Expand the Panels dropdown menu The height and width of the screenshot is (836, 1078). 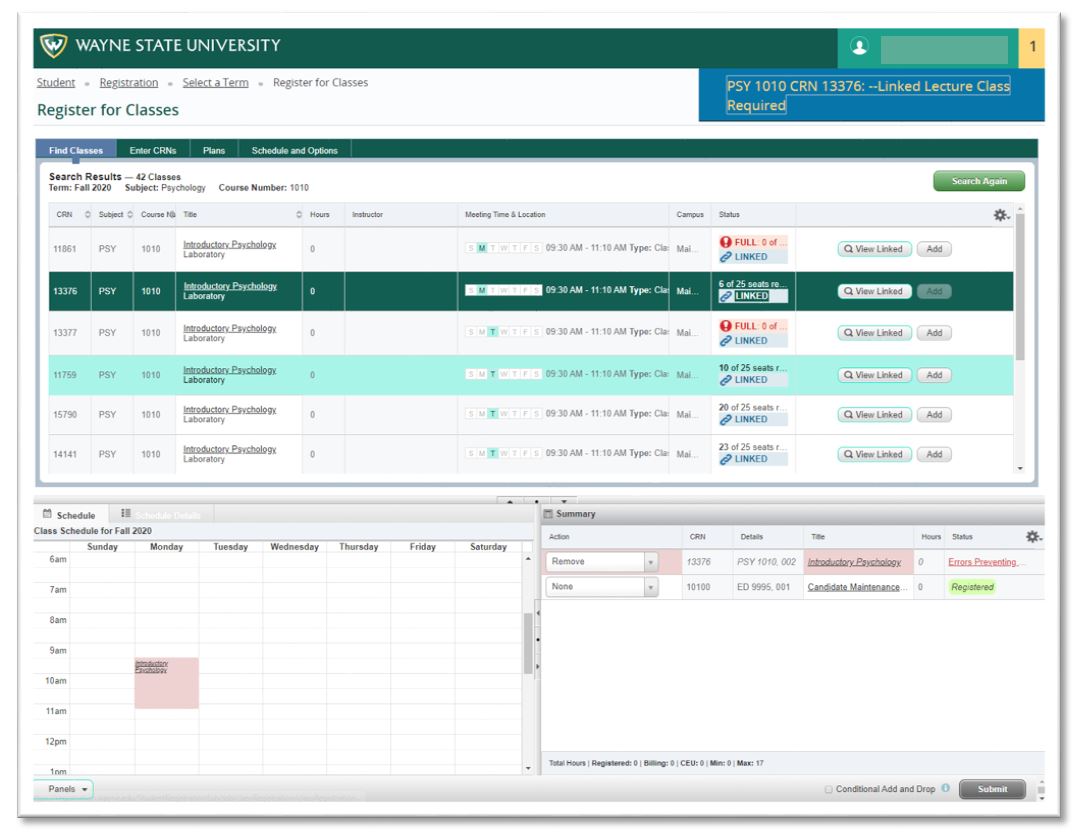pos(63,789)
